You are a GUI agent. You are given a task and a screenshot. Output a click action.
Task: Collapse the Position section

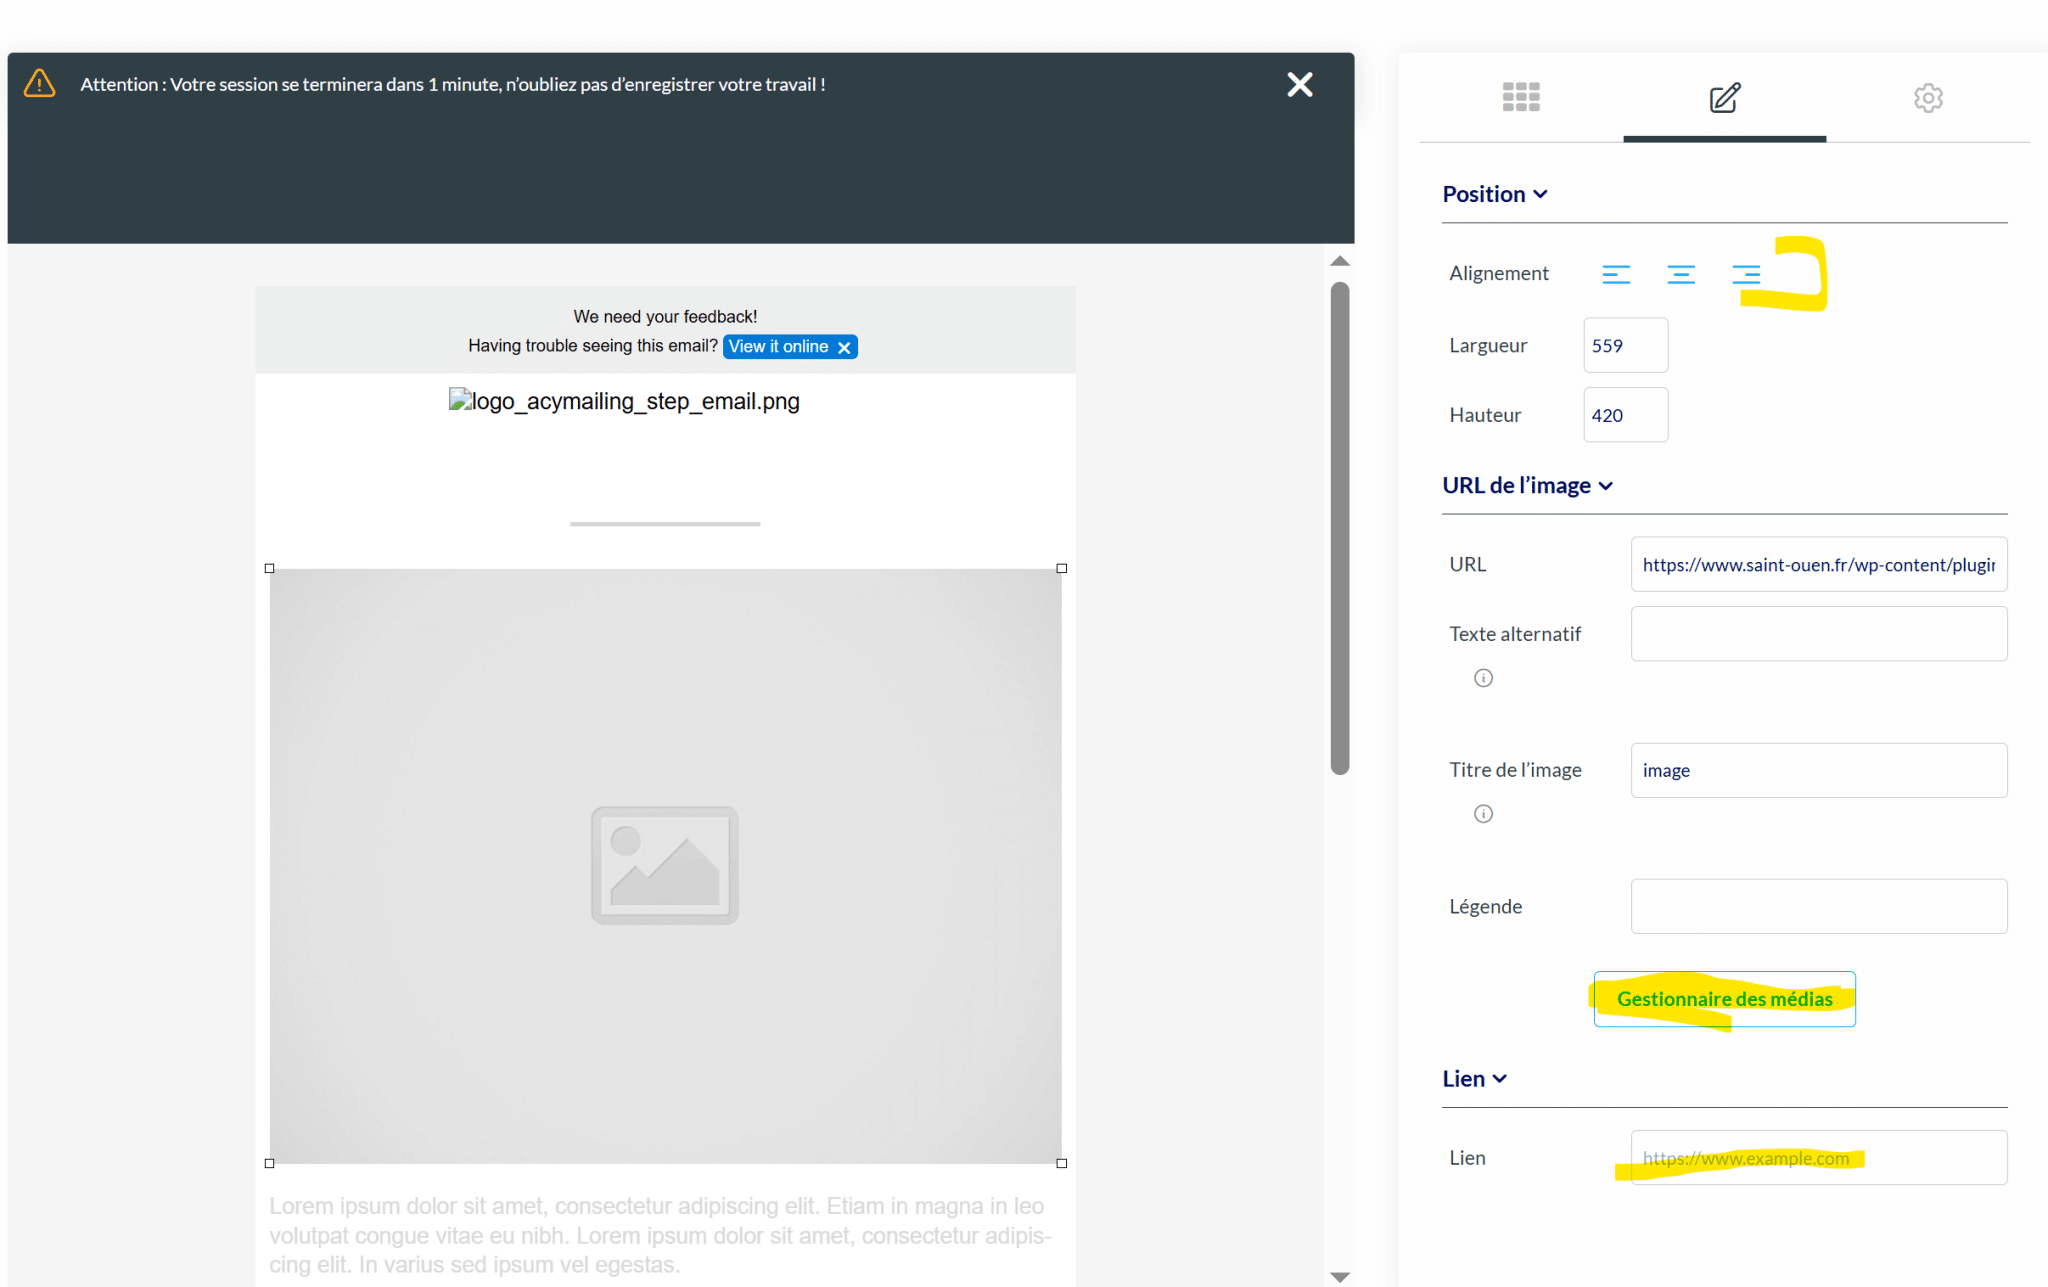click(1495, 194)
